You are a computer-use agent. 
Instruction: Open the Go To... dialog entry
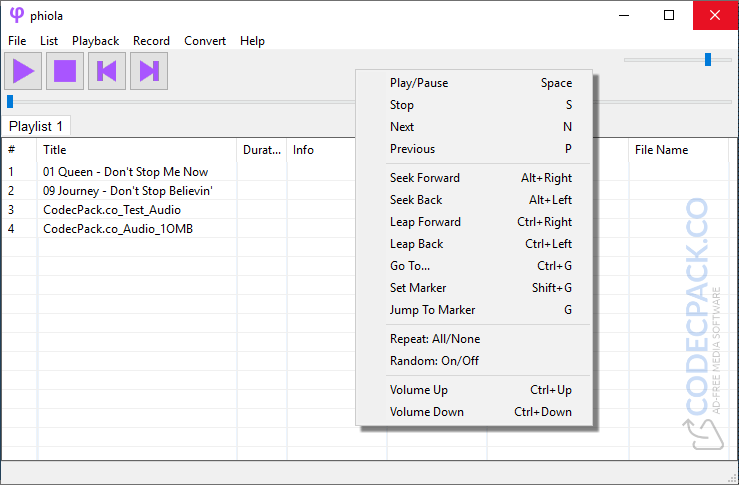pos(474,266)
